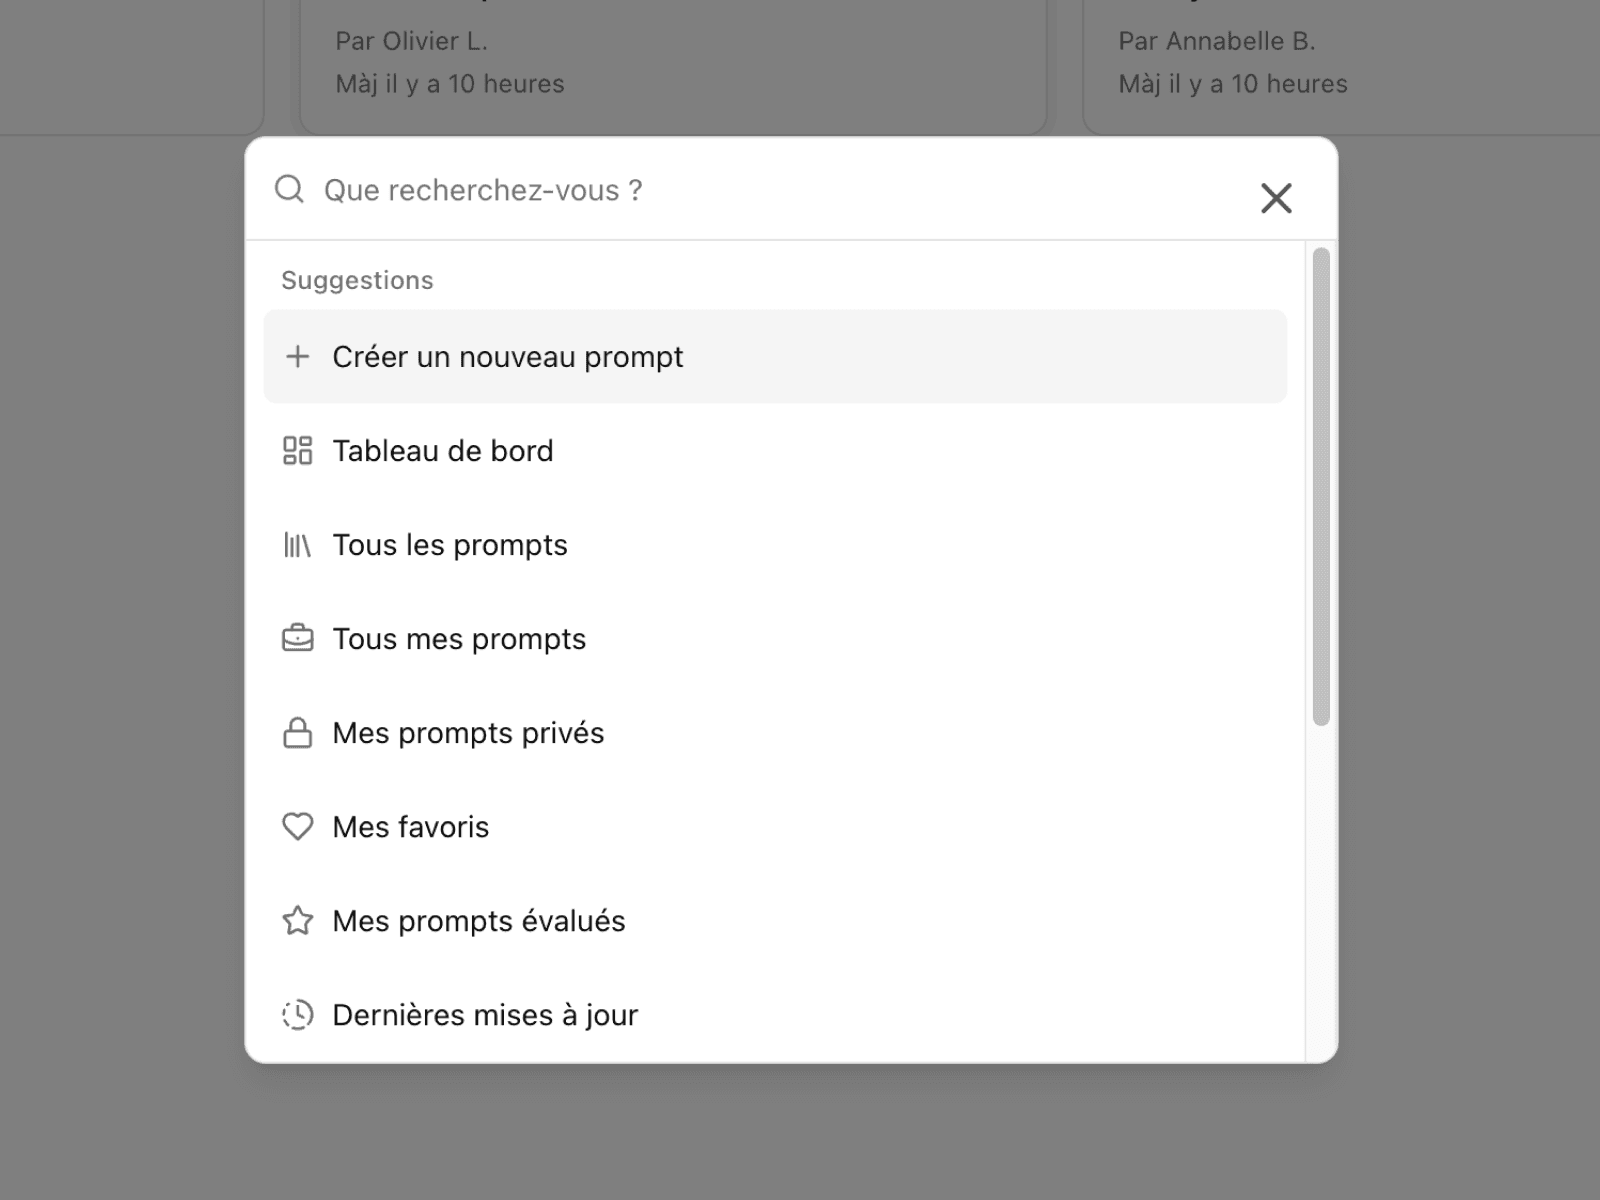1600x1200 pixels.
Task: Select Mes favoris from suggestions
Action: point(410,827)
